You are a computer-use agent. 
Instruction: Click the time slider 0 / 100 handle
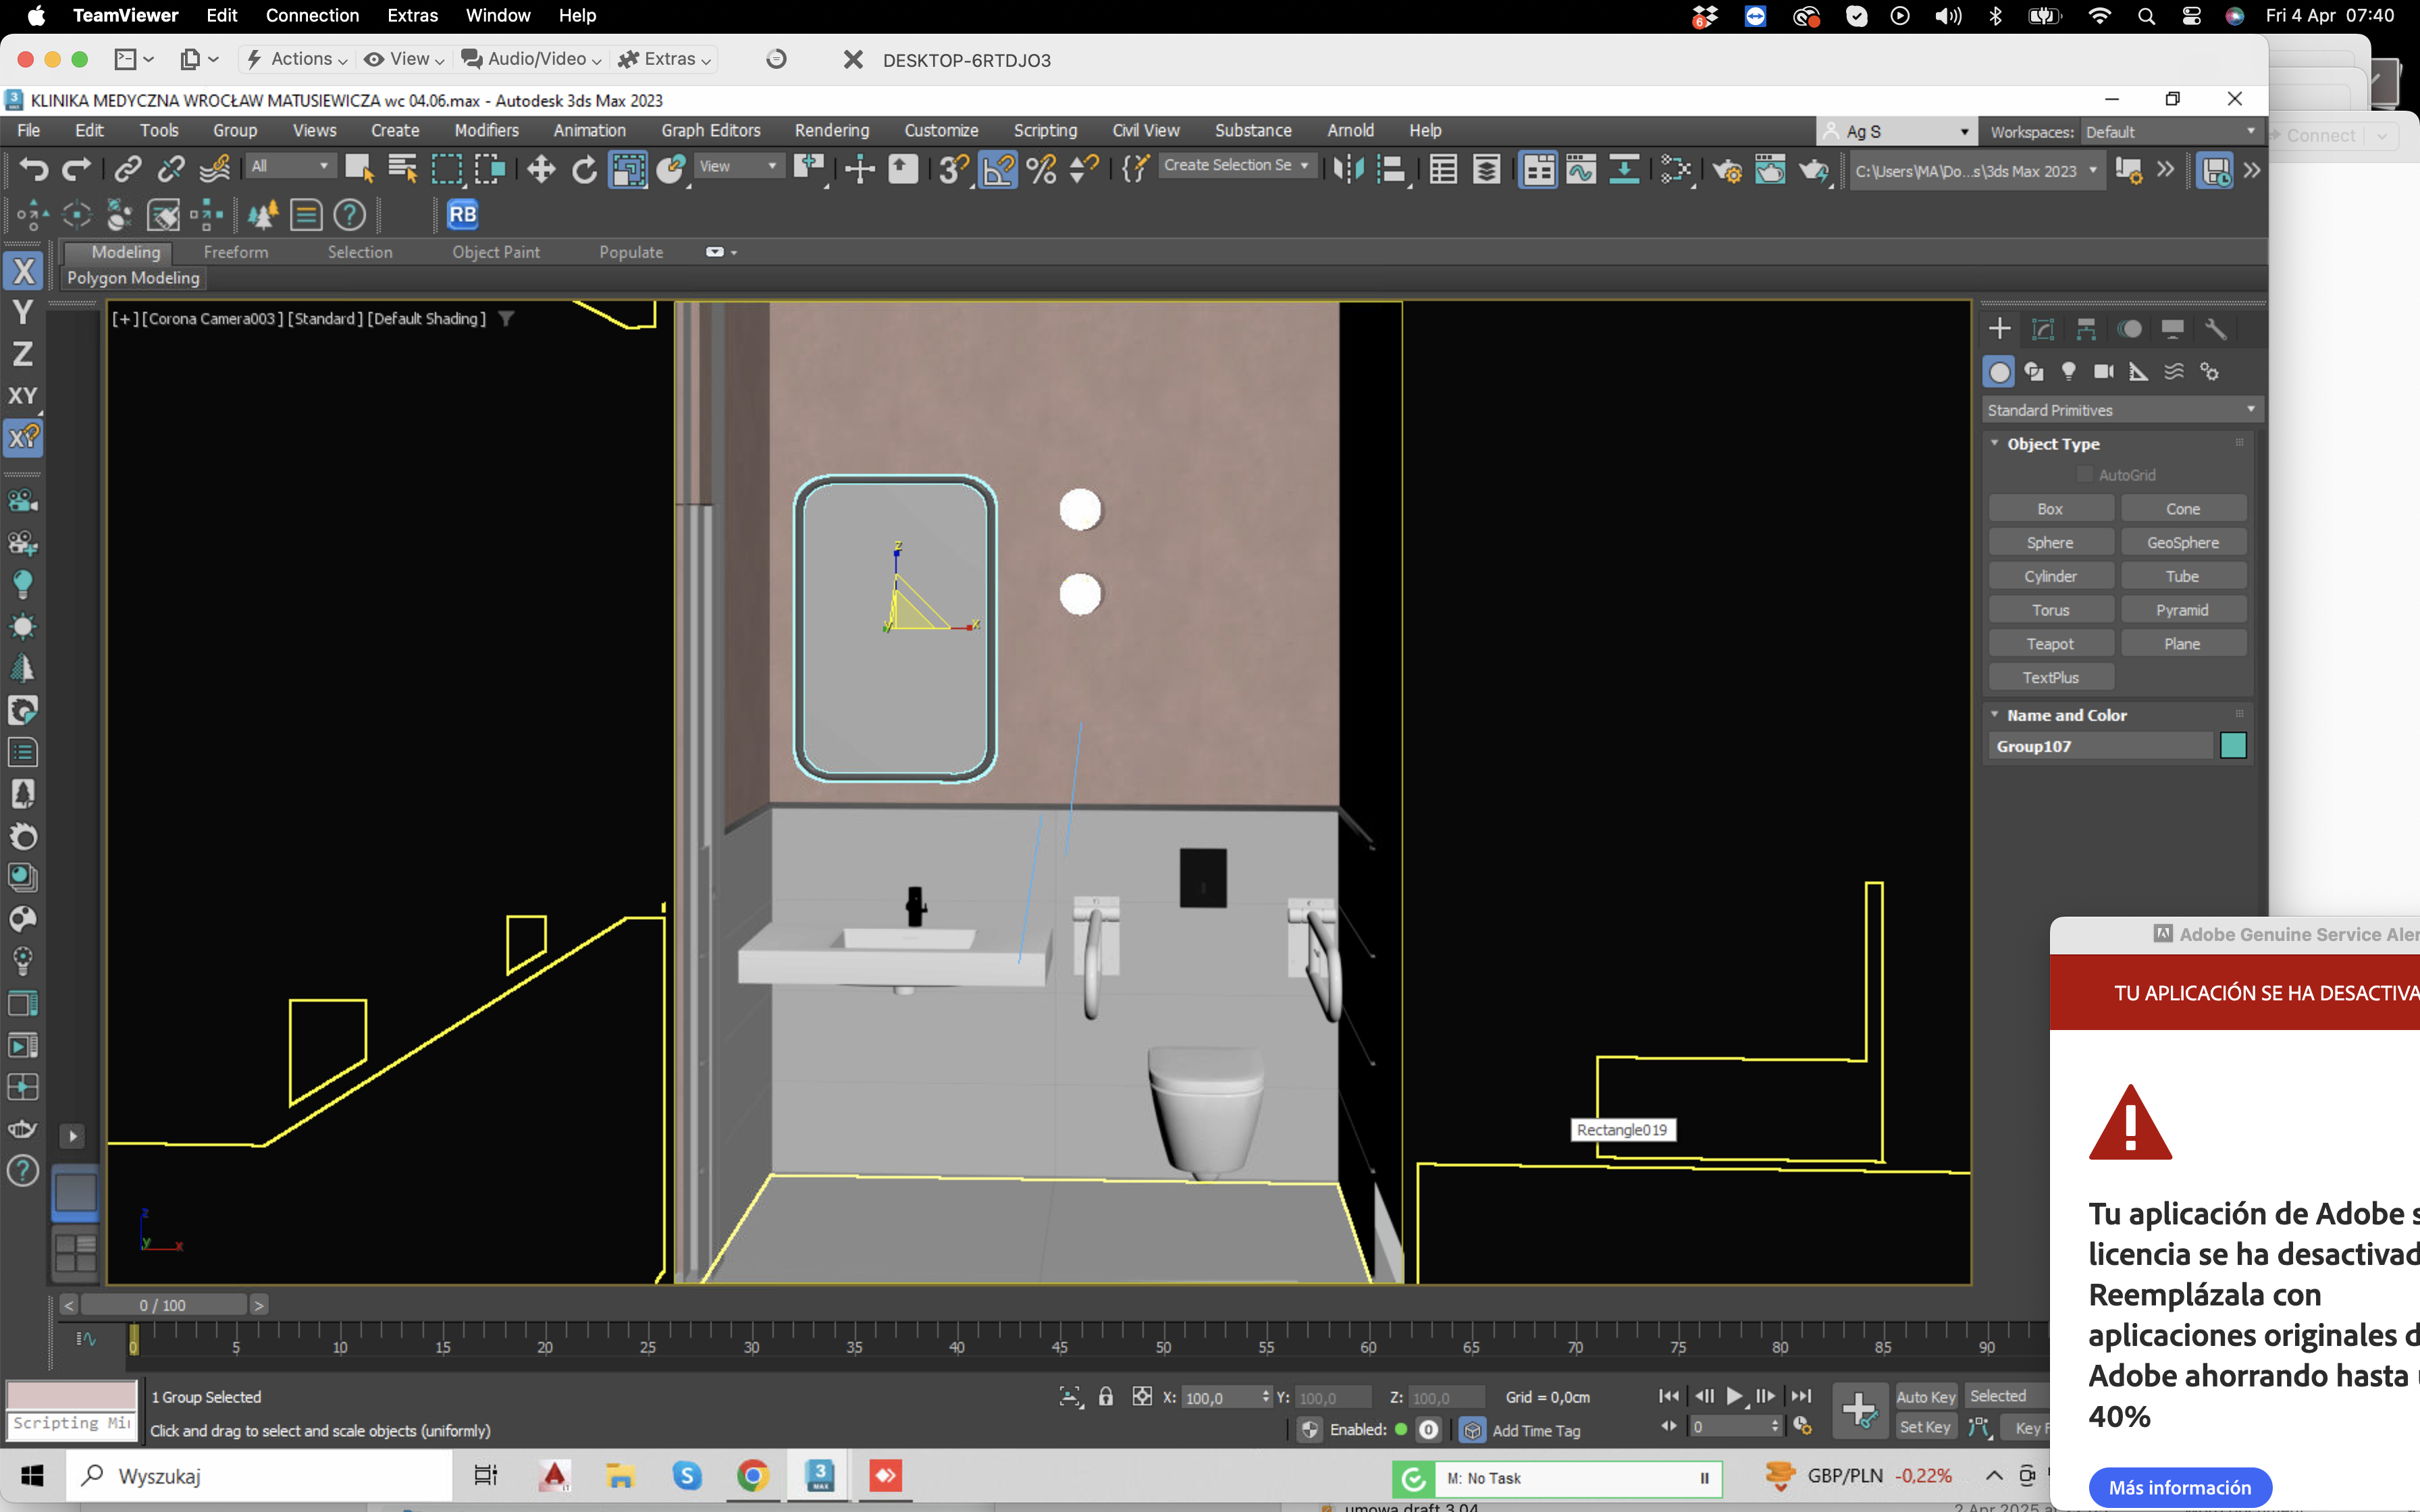pos(163,1305)
